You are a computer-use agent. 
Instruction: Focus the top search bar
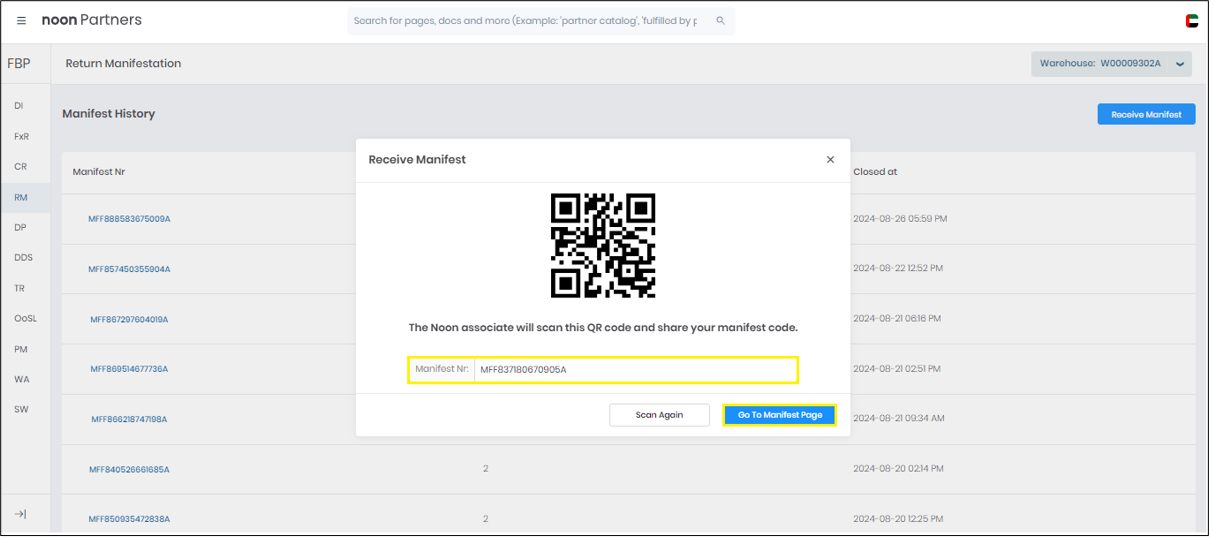point(541,21)
